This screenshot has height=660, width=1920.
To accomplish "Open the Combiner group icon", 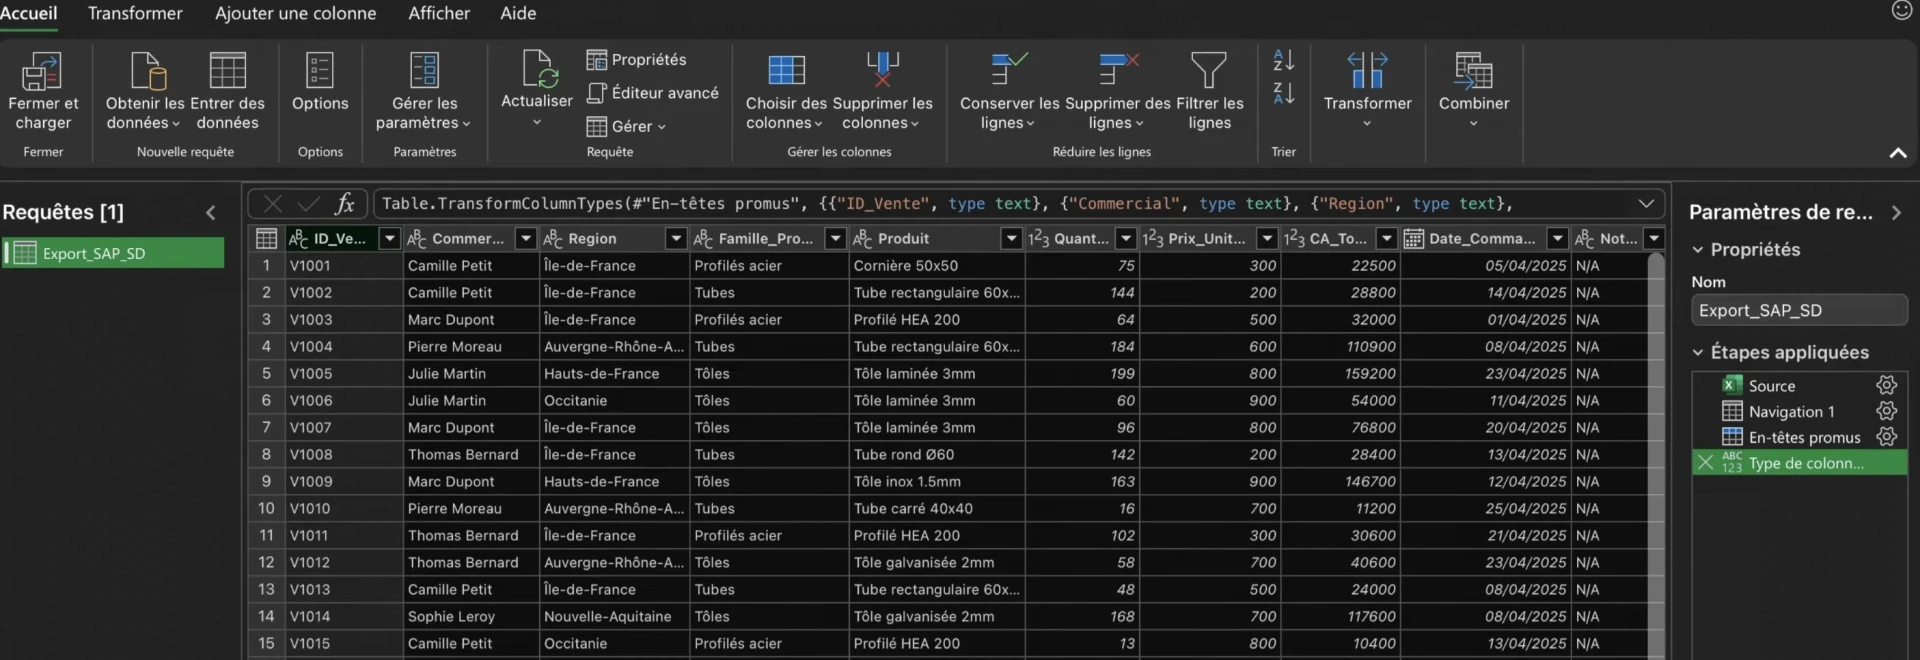I will pos(1473,70).
